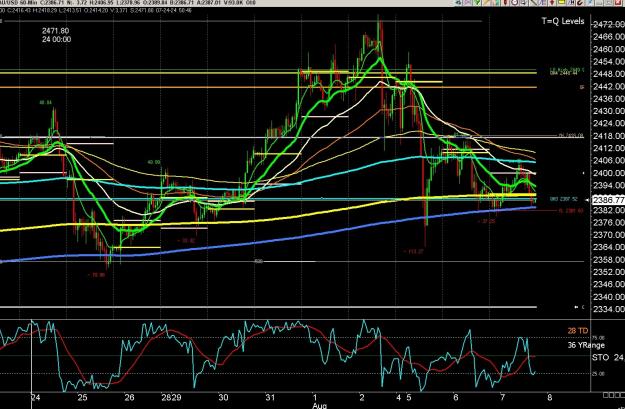Click the arrow marker beside current price box
Viewport: 625px width, 409px height.
point(587,200)
